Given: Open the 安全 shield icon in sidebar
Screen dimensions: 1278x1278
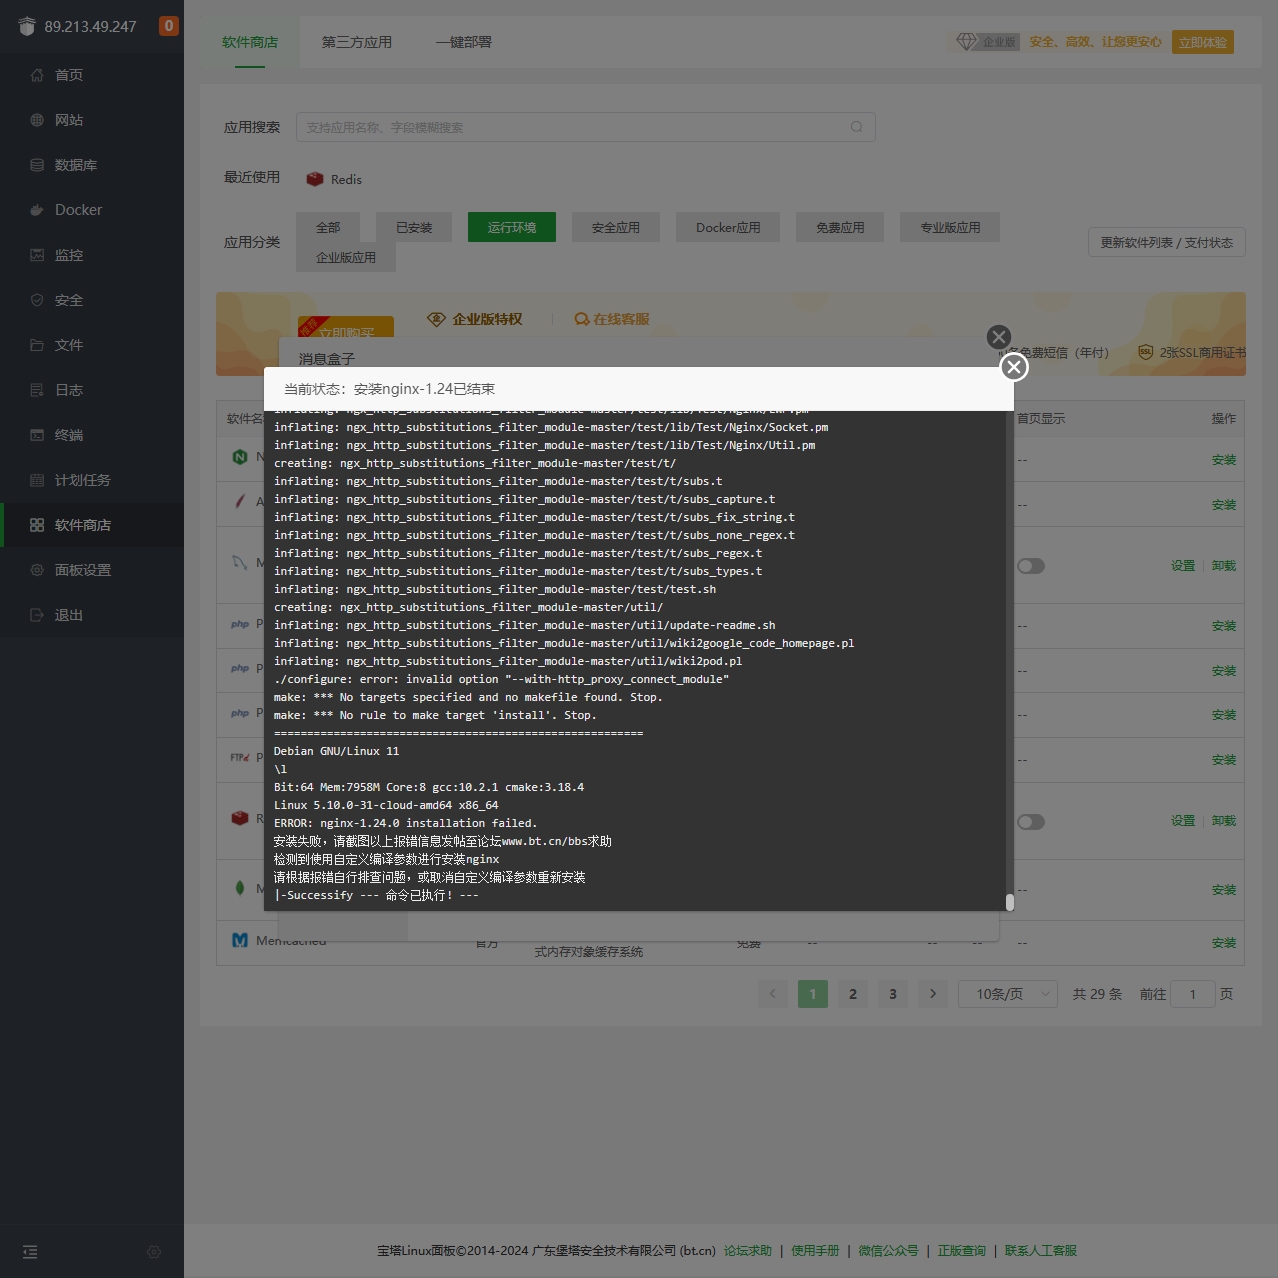Looking at the screenshot, I should [x=37, y=300].
